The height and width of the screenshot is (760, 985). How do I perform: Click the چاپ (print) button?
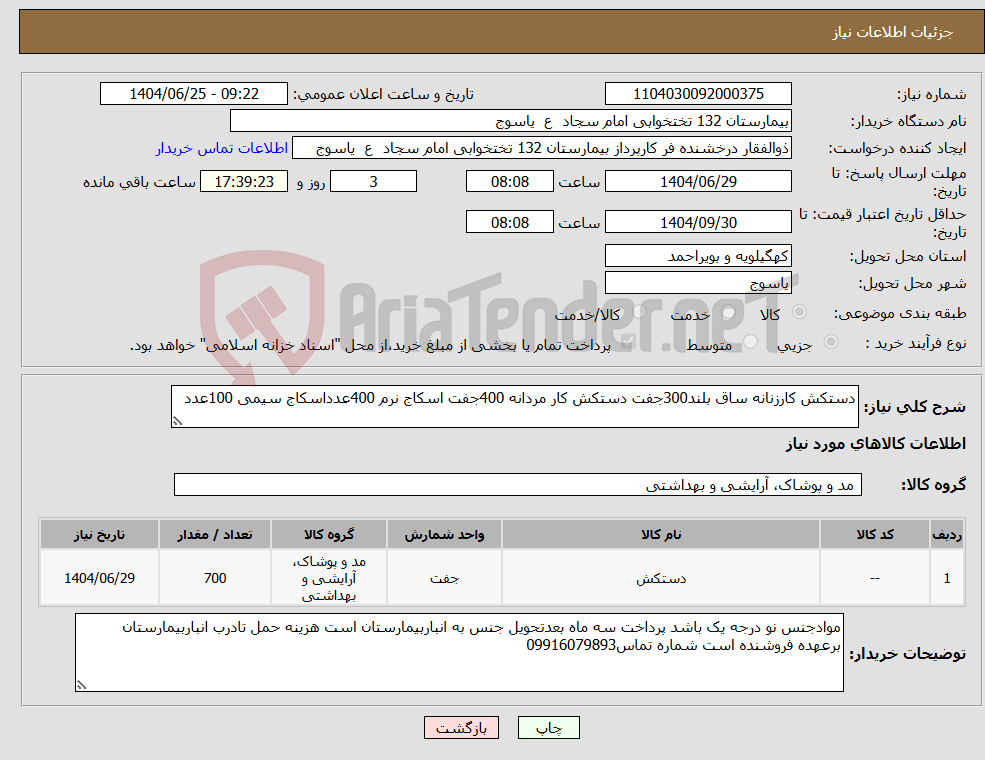pyautogui.click(x=548, y=727)
